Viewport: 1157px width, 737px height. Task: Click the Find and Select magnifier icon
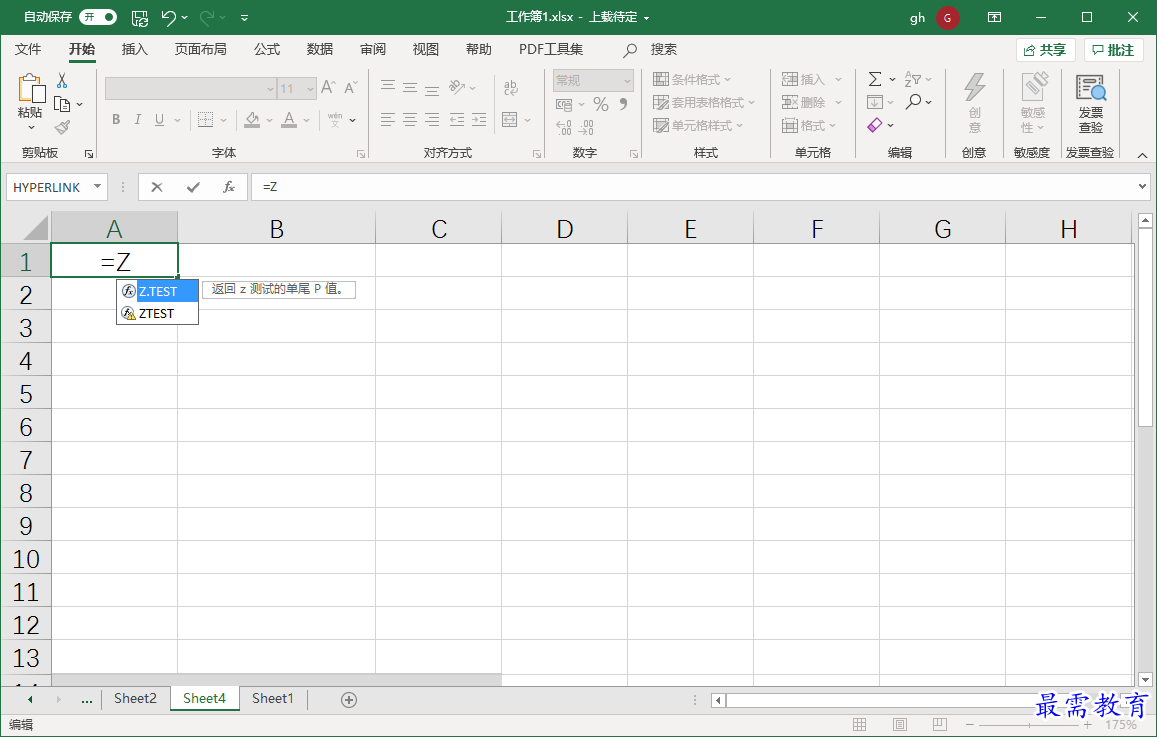pyautogui.click(x=913, y=102)
